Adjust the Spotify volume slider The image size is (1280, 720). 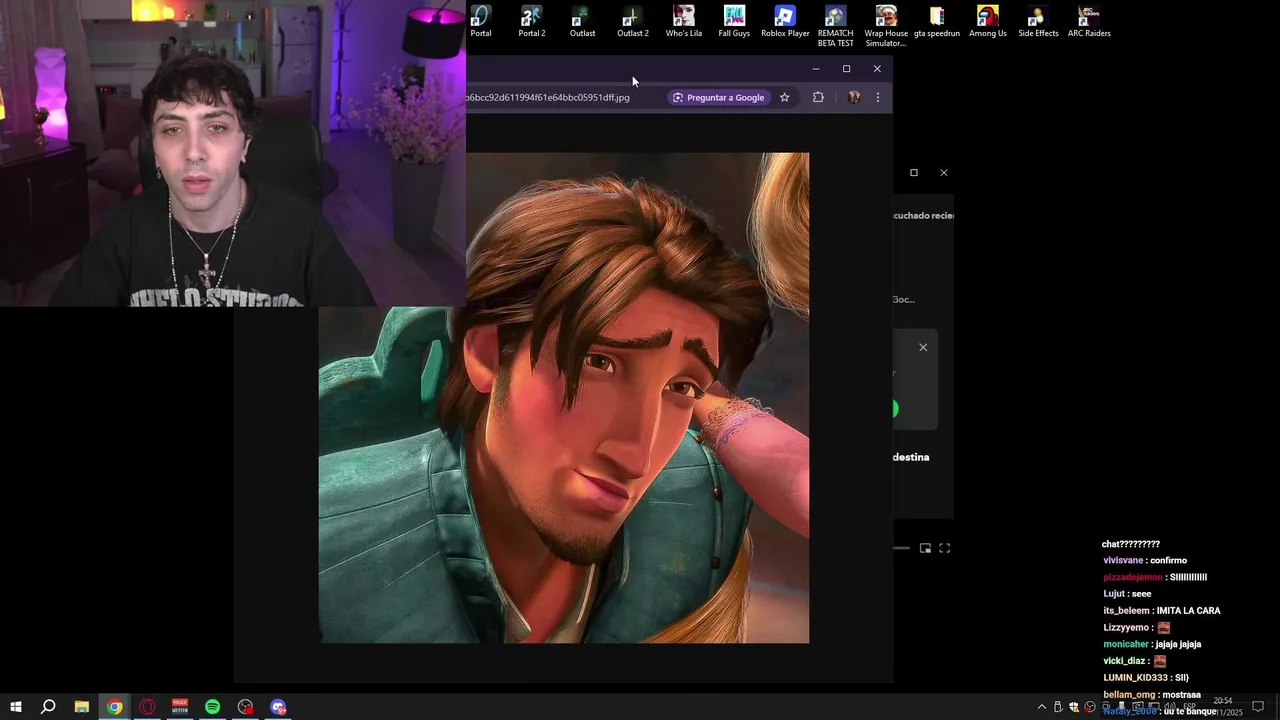pos(902,548)
